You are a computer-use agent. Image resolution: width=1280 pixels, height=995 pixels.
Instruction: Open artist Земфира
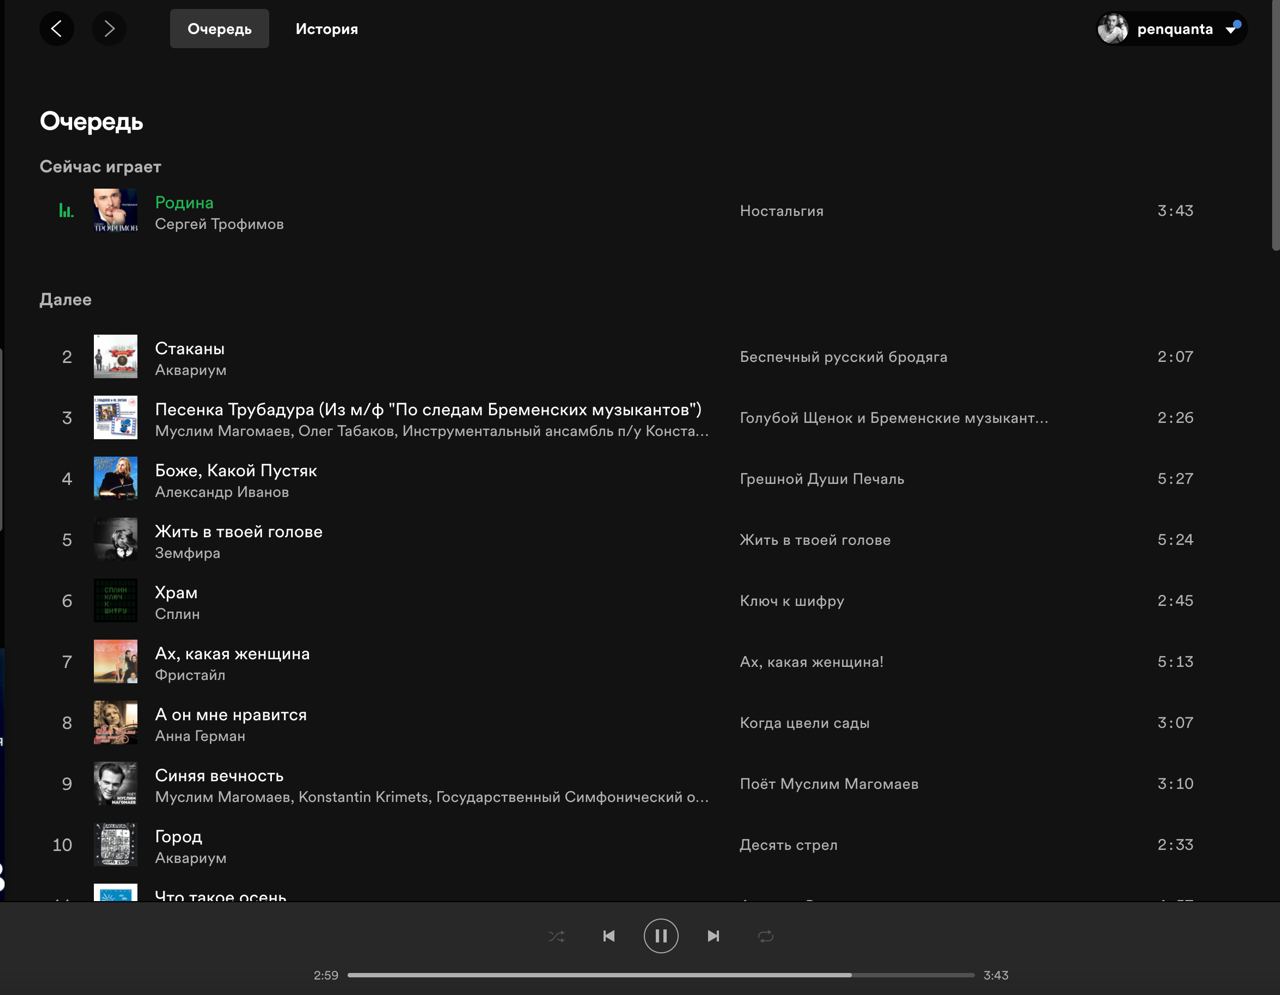coord(187,553)
